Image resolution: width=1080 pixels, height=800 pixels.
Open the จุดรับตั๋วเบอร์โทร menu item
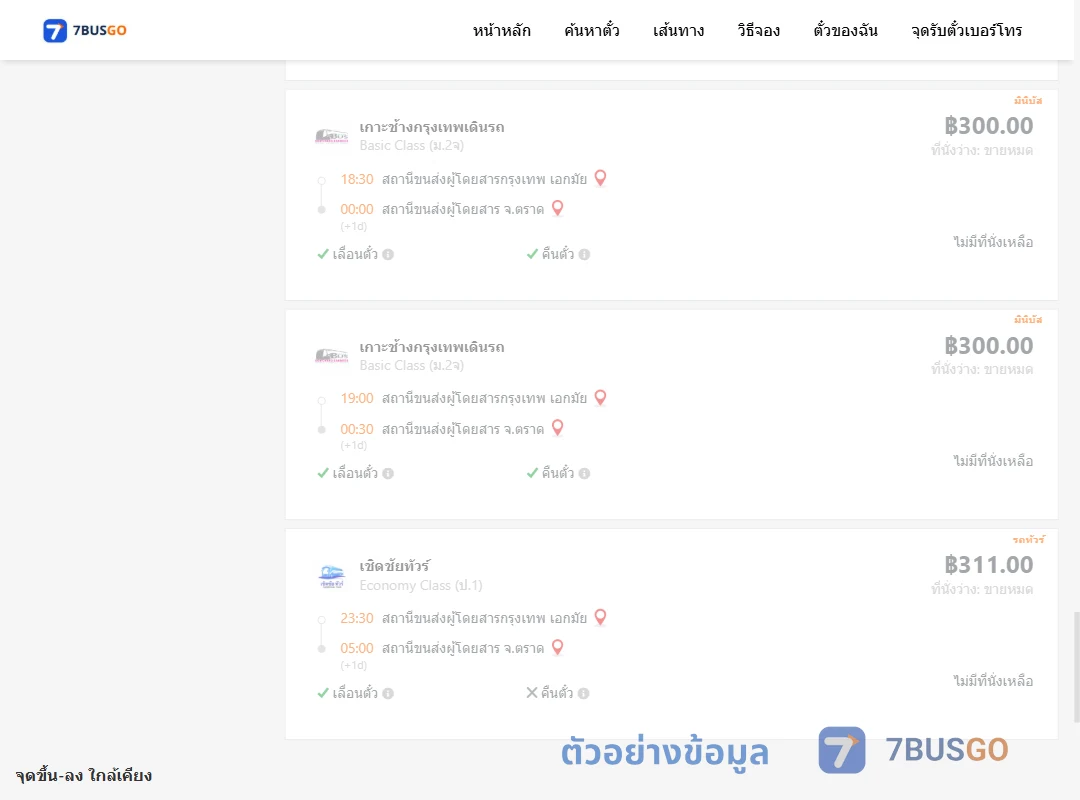(x=966, y=30)
